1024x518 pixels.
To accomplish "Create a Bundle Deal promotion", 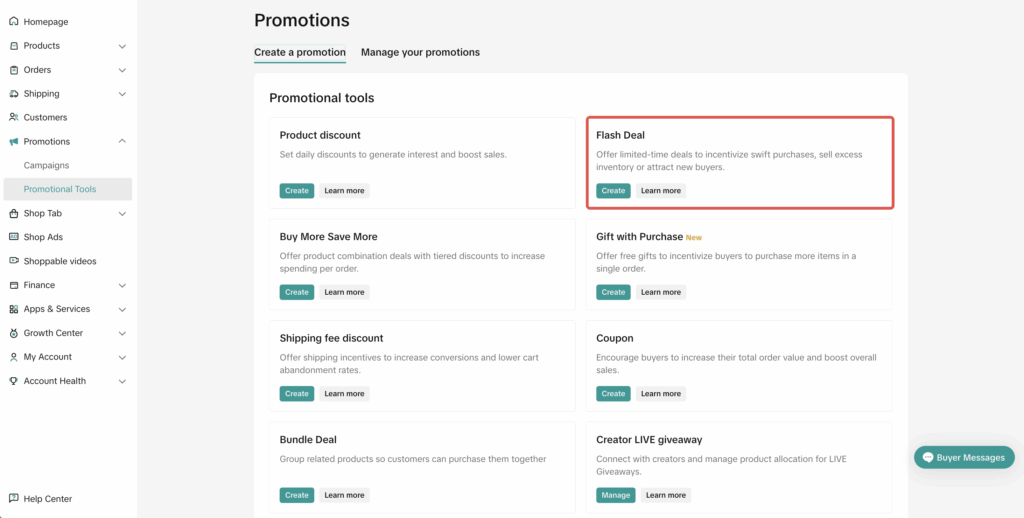I will 297,495.
